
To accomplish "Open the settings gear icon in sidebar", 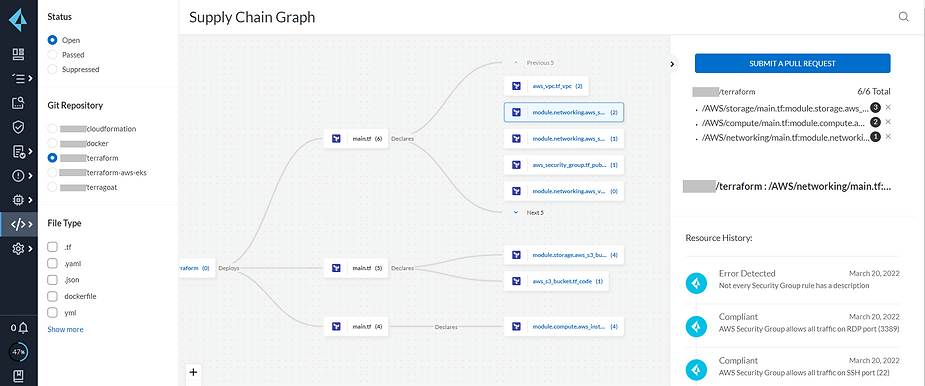I will tap(18, 249).
